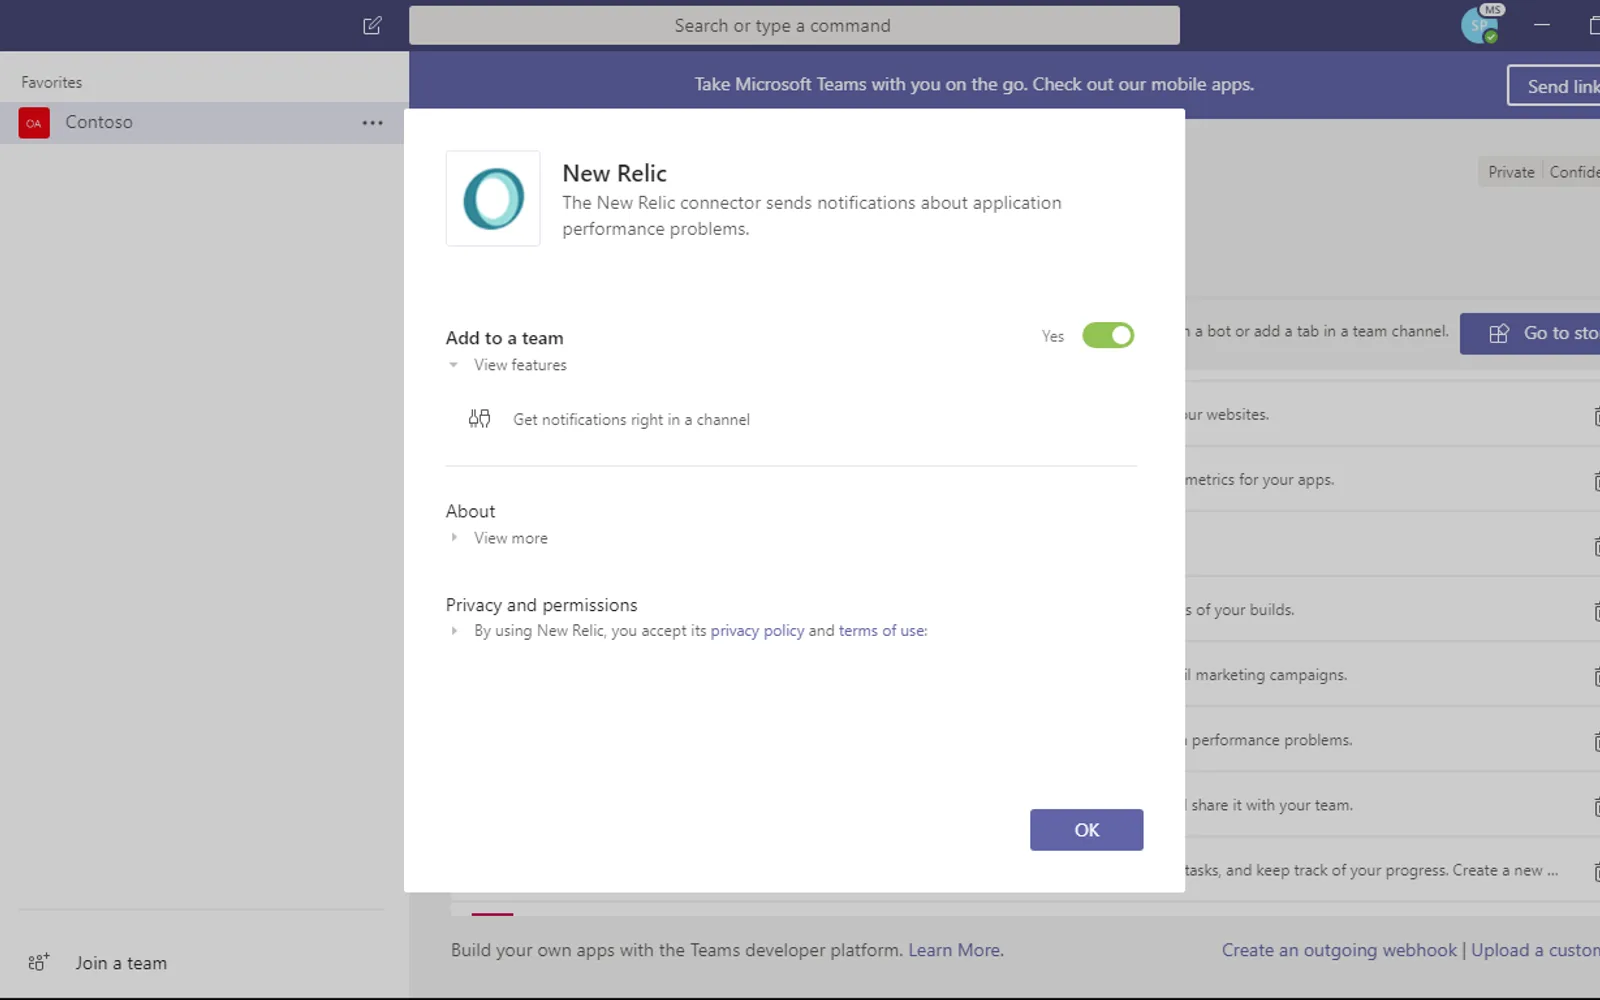Viewport: 1600px width, 1000px height.
Task: Click the New Relic app logo
Action: tap(493, 198)
